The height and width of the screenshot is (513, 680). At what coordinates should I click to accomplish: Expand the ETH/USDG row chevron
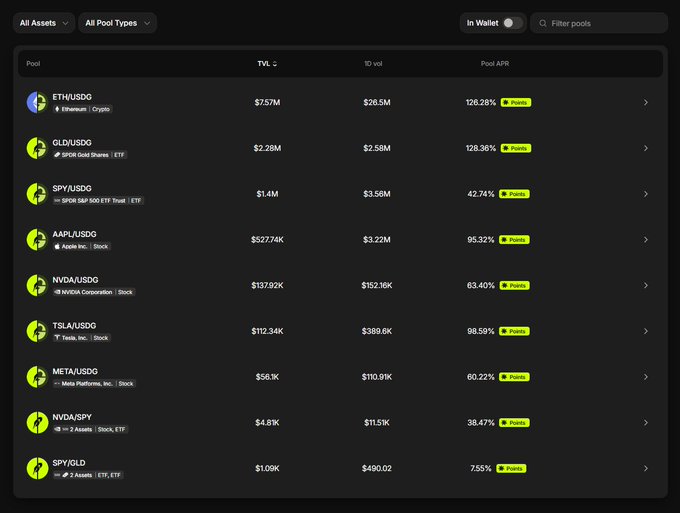point(646,102)
